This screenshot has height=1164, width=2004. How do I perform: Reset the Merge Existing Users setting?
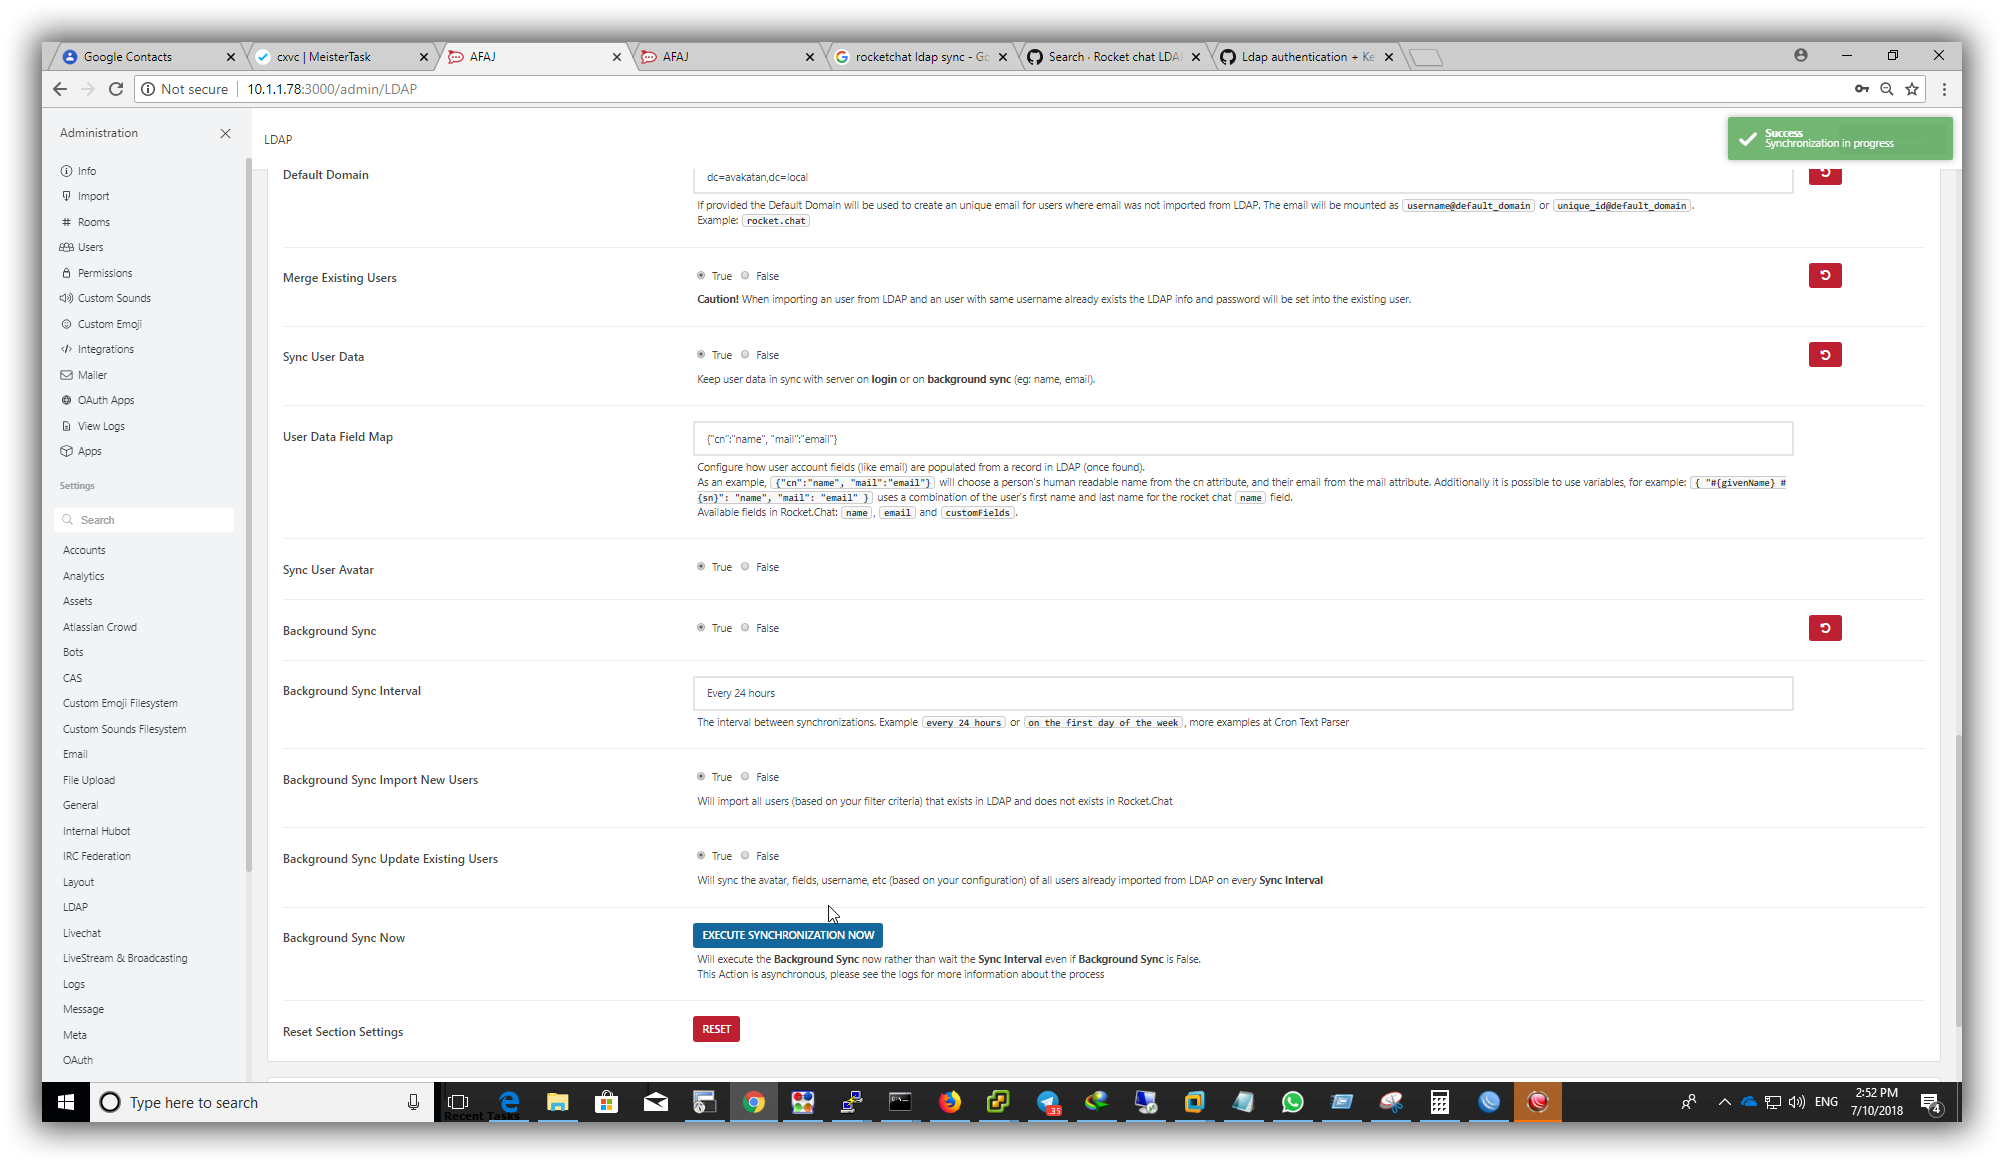coord(1824,275)
